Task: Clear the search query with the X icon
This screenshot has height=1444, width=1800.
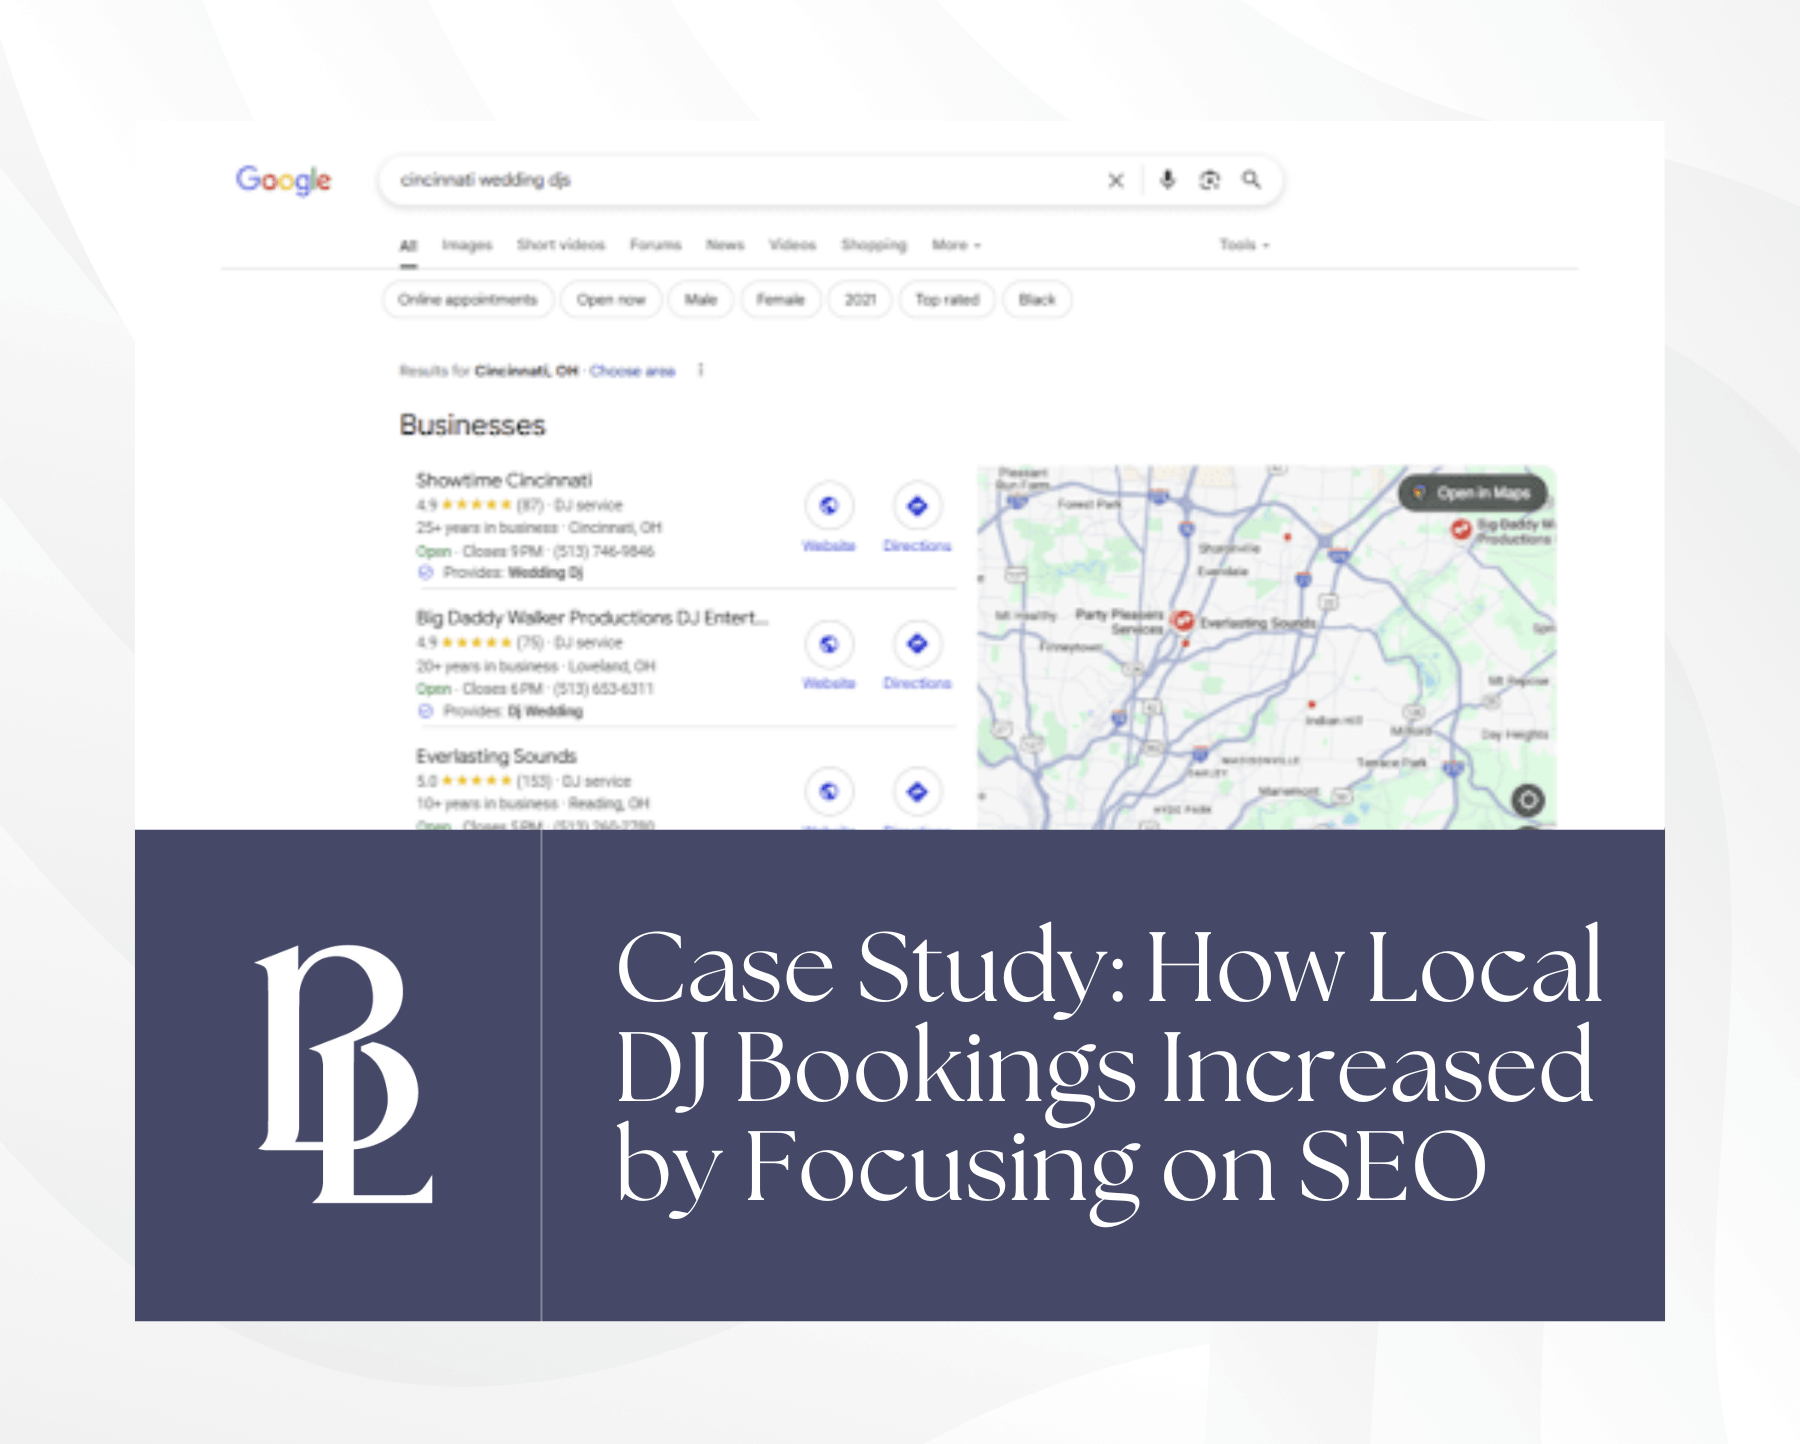Action: click(x=1116, y=180)
